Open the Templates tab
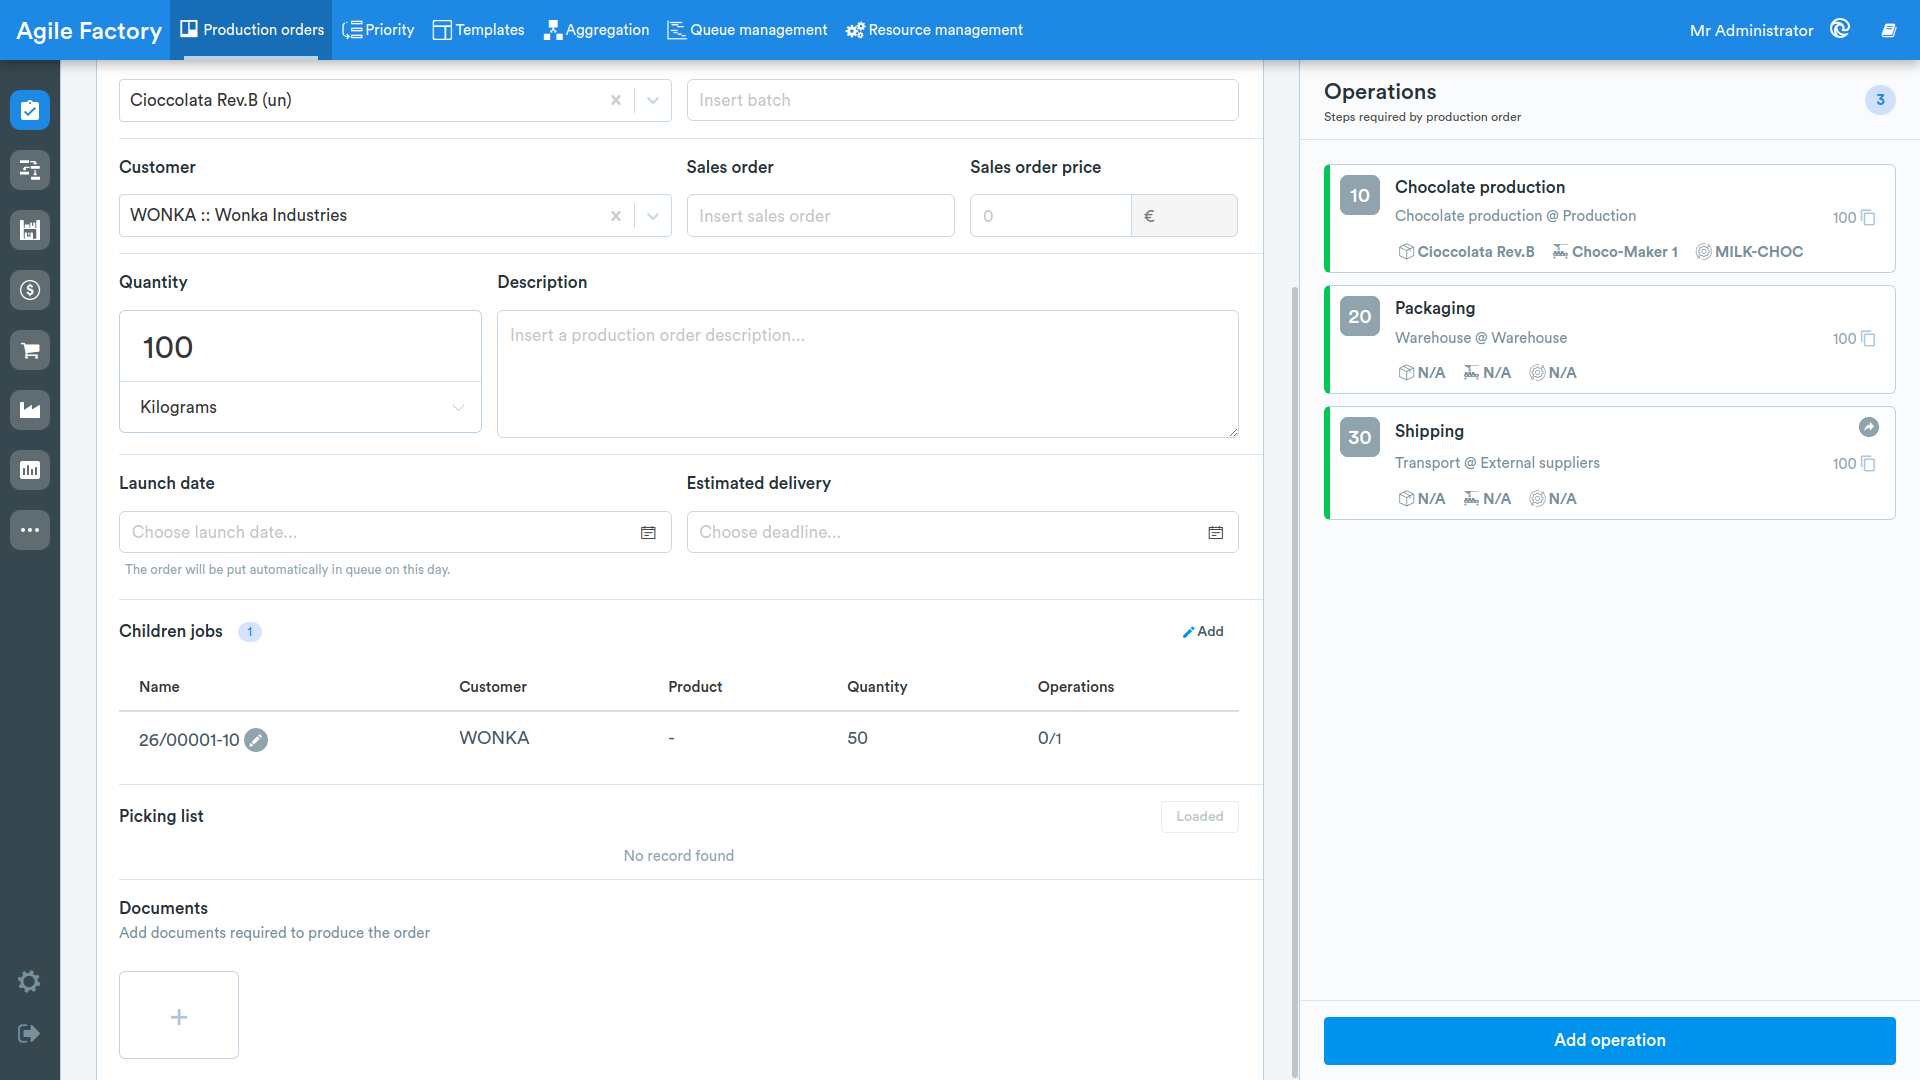Screen dimensions: 1920x1080 pos(478,30)
